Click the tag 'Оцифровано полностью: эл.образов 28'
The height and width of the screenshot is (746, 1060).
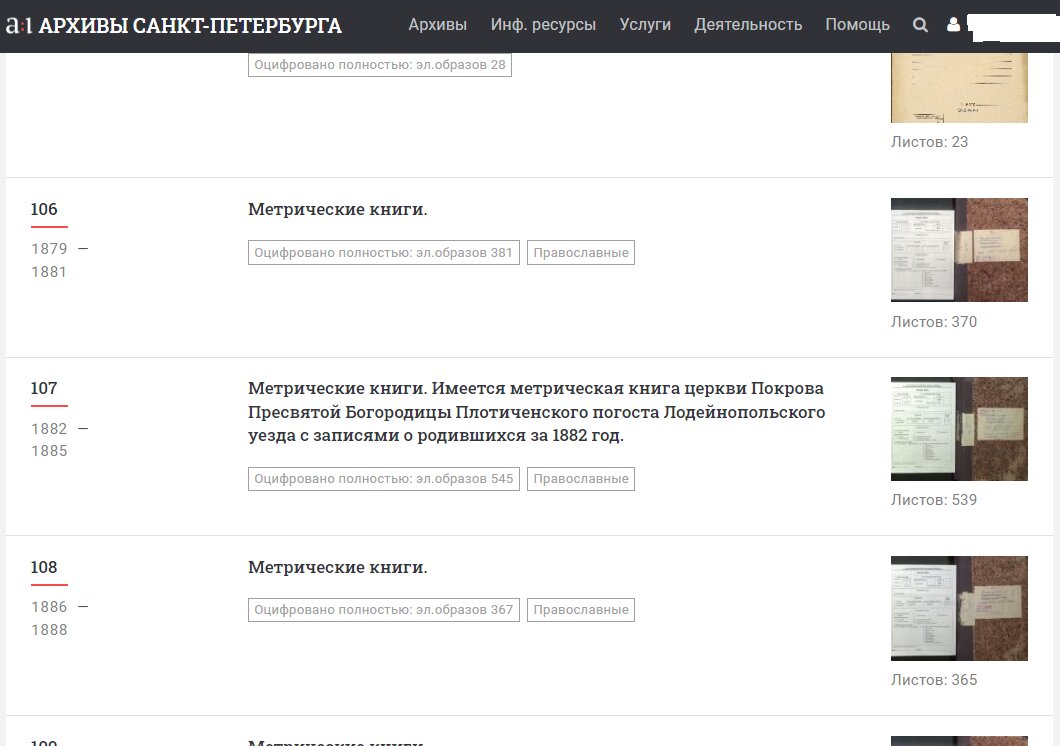[x=380, y=65]
